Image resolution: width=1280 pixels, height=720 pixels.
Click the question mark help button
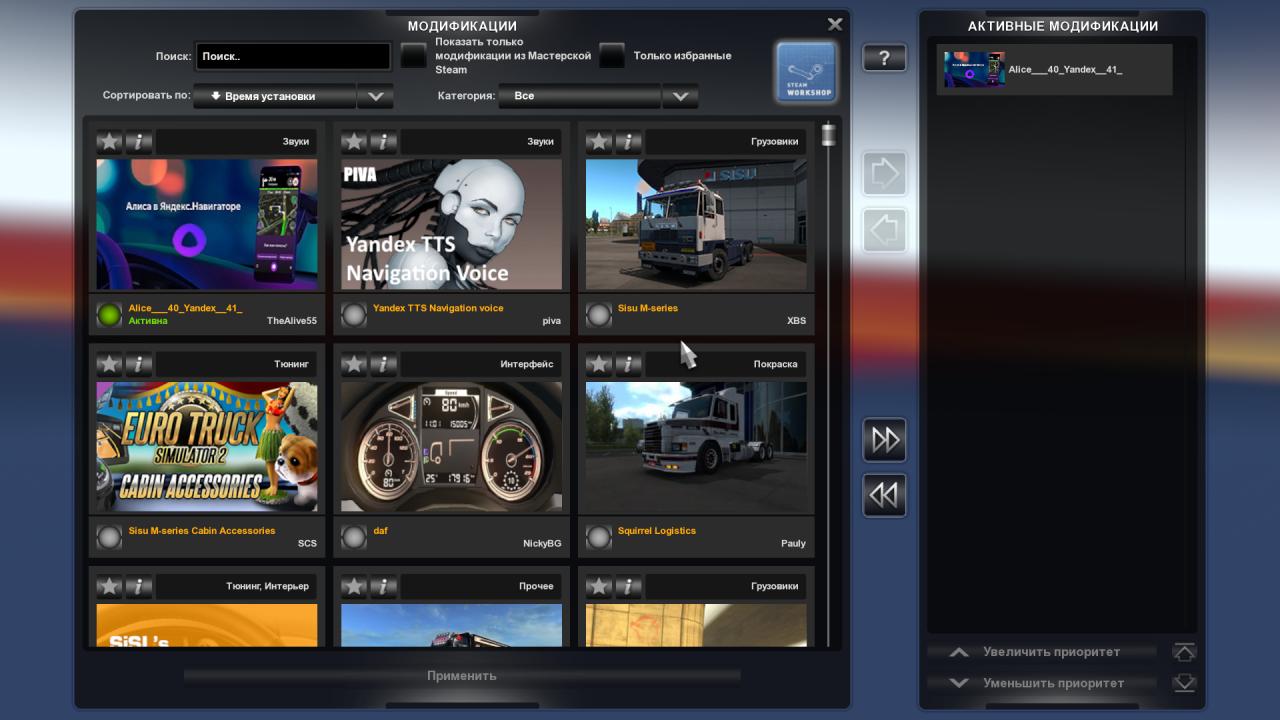(884, 58)
